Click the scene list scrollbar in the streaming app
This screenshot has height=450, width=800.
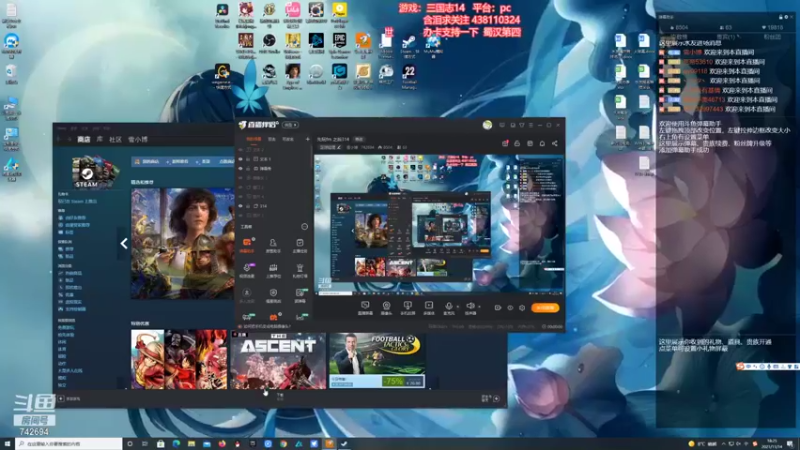click(x=311, y=159)
